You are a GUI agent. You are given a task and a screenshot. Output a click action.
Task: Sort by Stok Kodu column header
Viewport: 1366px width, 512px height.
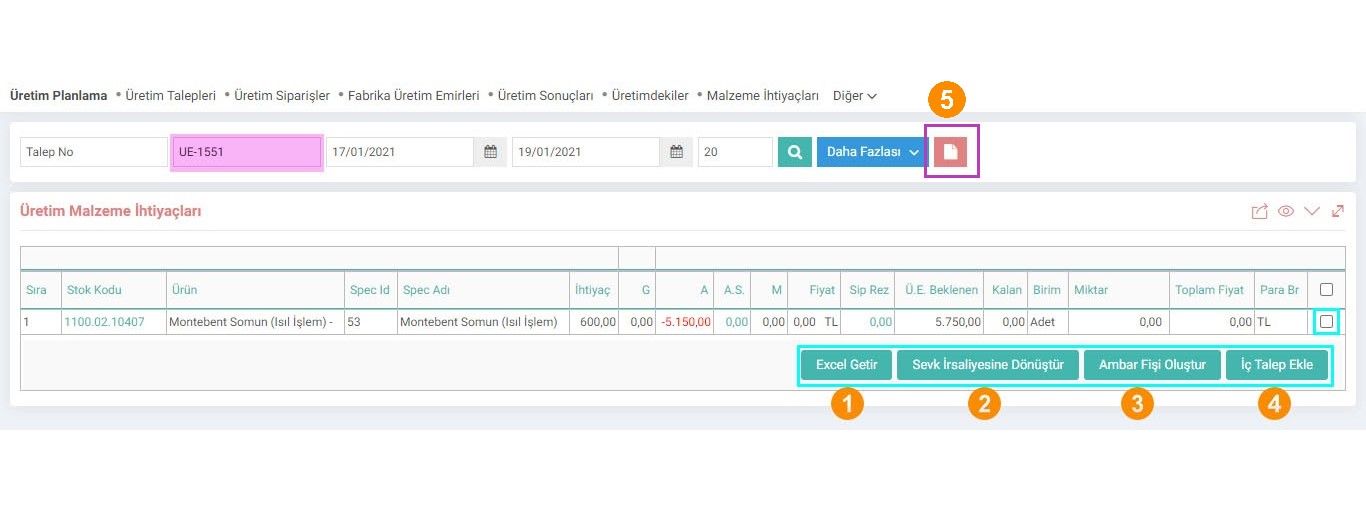click(x=94, y=290)
